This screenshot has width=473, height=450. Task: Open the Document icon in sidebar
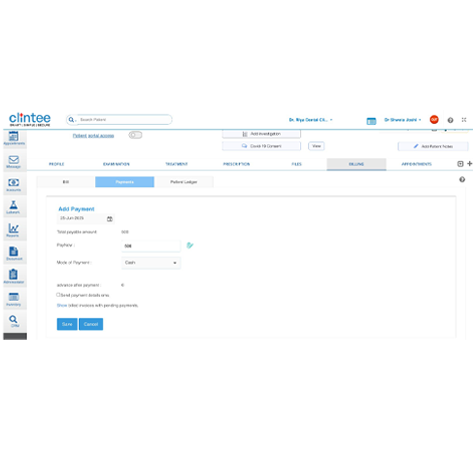[x=14, y=253]
